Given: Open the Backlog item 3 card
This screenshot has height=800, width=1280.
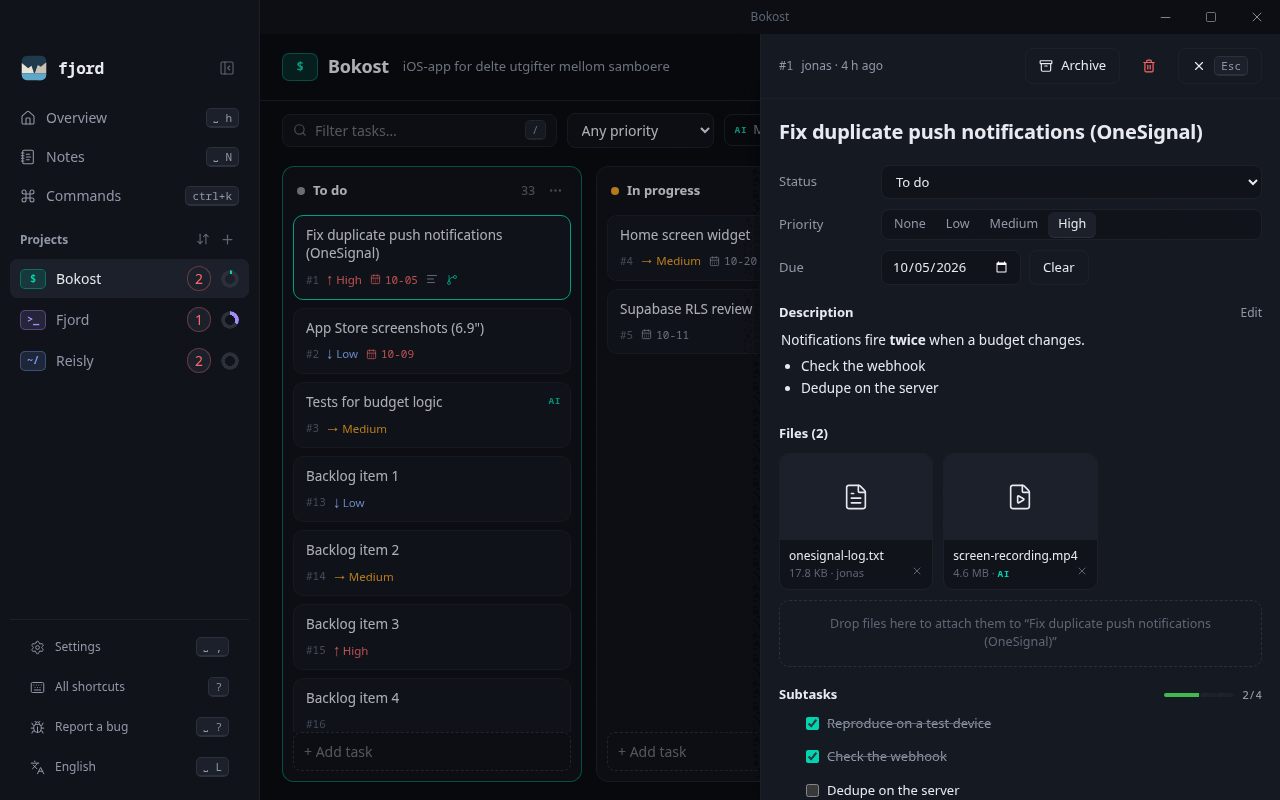Looking at the screenshot, I should point(432,637).
